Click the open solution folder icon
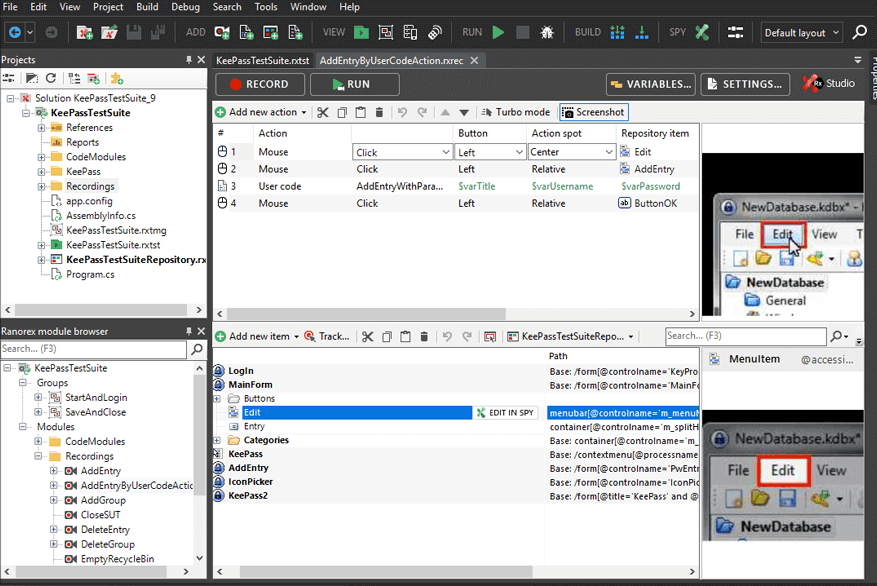The image size is (877, 586). [x=109, y=32]
